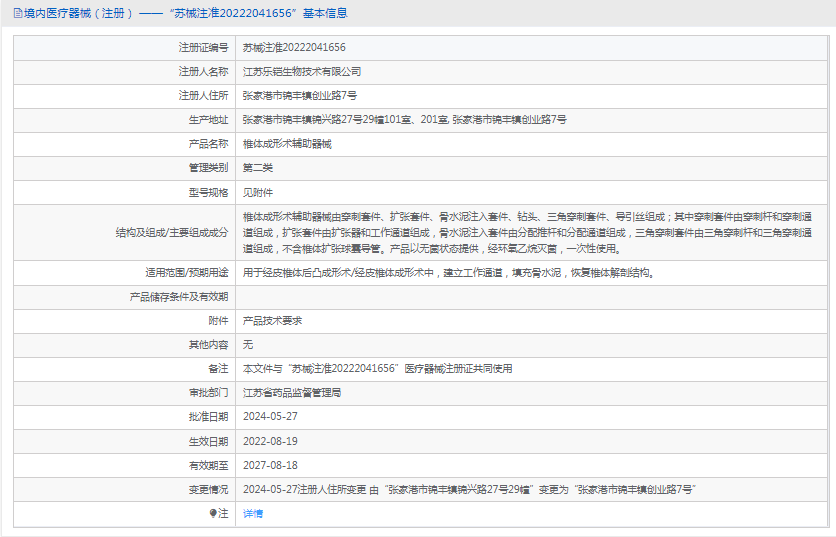Click the 变更情况 change record text
The image size is (836, 537).
pos(470,490)
